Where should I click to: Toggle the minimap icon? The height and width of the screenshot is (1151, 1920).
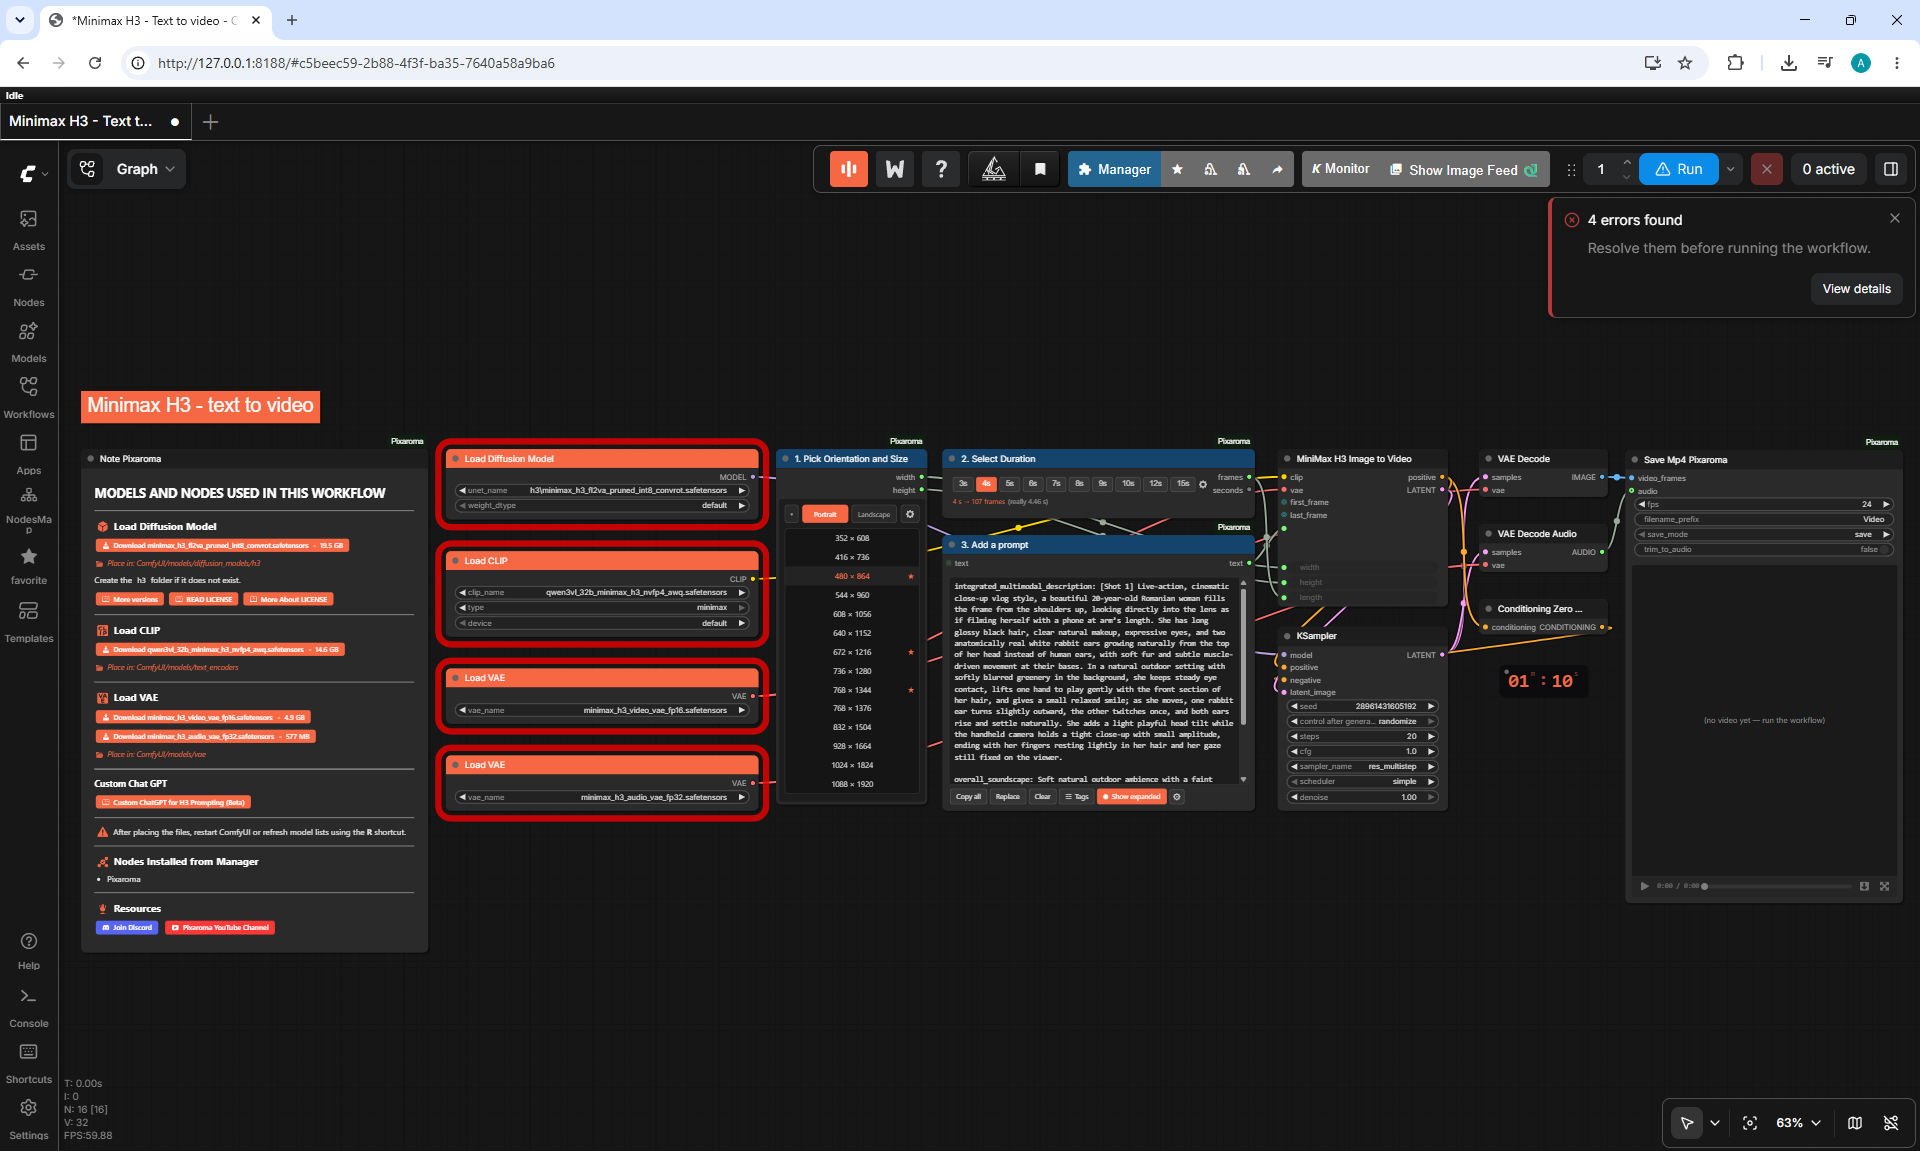point(1854,1123)
